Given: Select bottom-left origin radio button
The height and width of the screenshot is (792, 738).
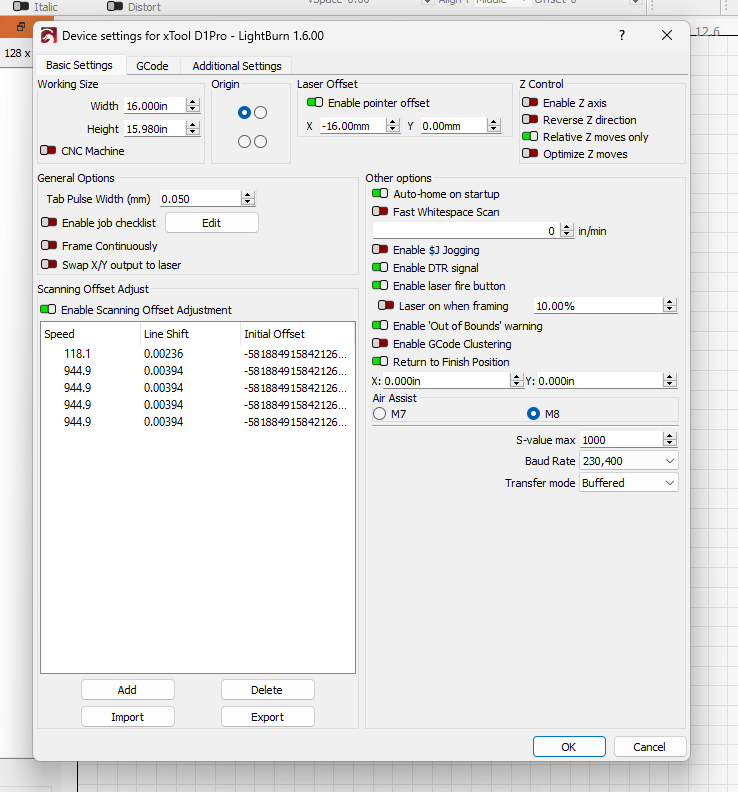Looking at the screenshot, I should [244, 141].
